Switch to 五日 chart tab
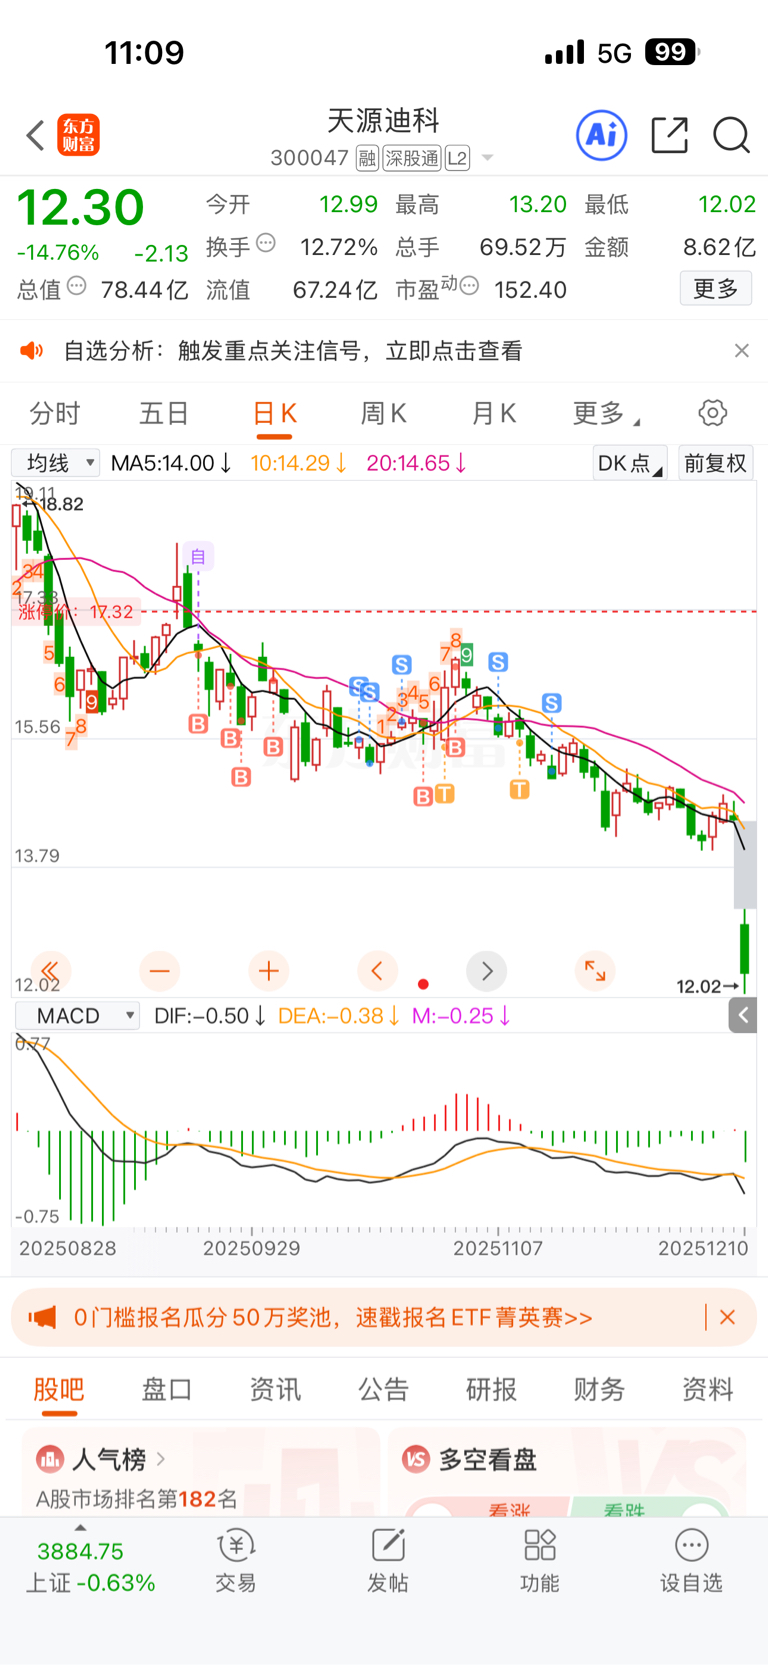Screen dimensions: 768x1665 click(164, 413)
